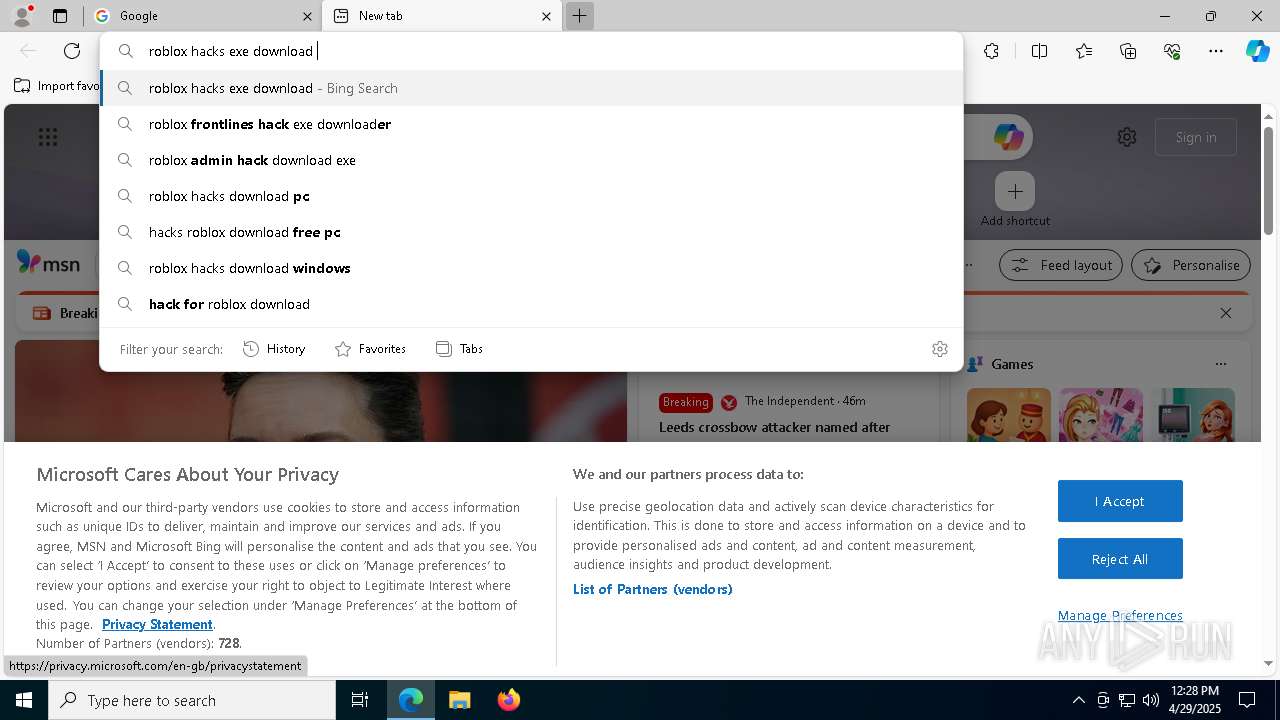Select 'roblox hacks download pc' suggestion
1280x720 pixels.
point(531,196)
